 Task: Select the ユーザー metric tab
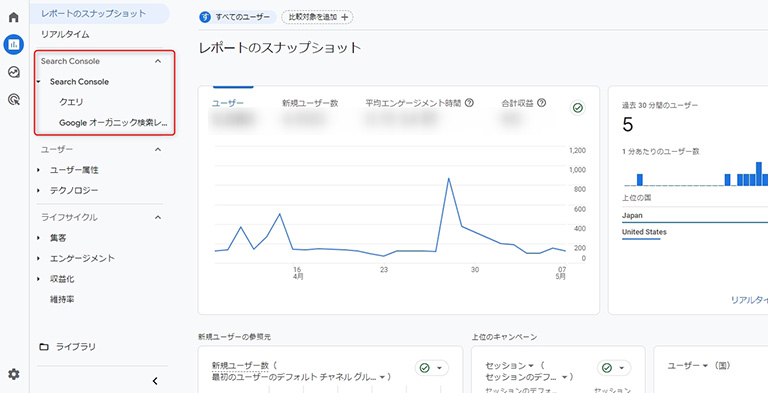coord(227,103)
